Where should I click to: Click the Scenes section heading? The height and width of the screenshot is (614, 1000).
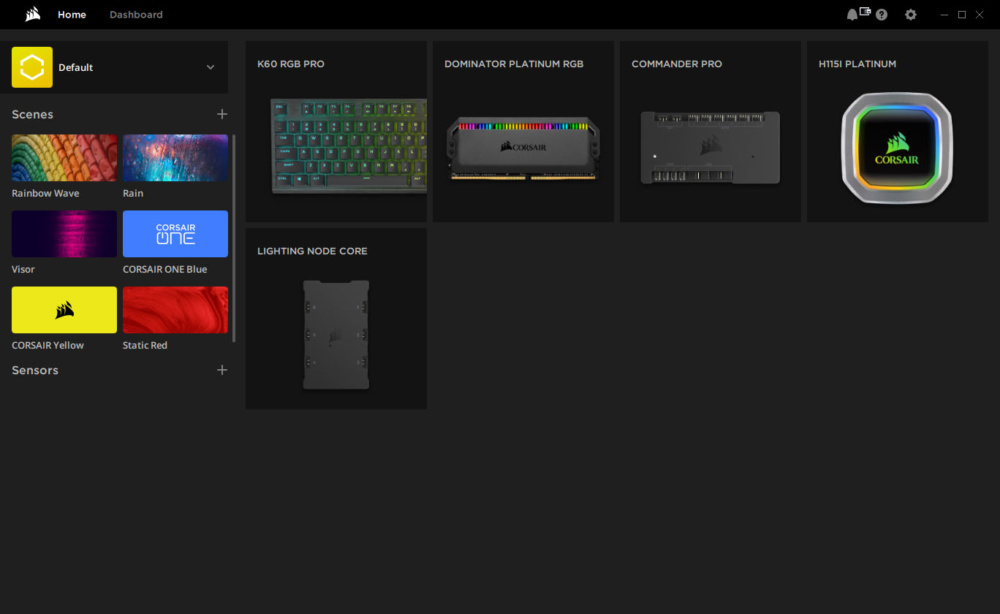33,114
